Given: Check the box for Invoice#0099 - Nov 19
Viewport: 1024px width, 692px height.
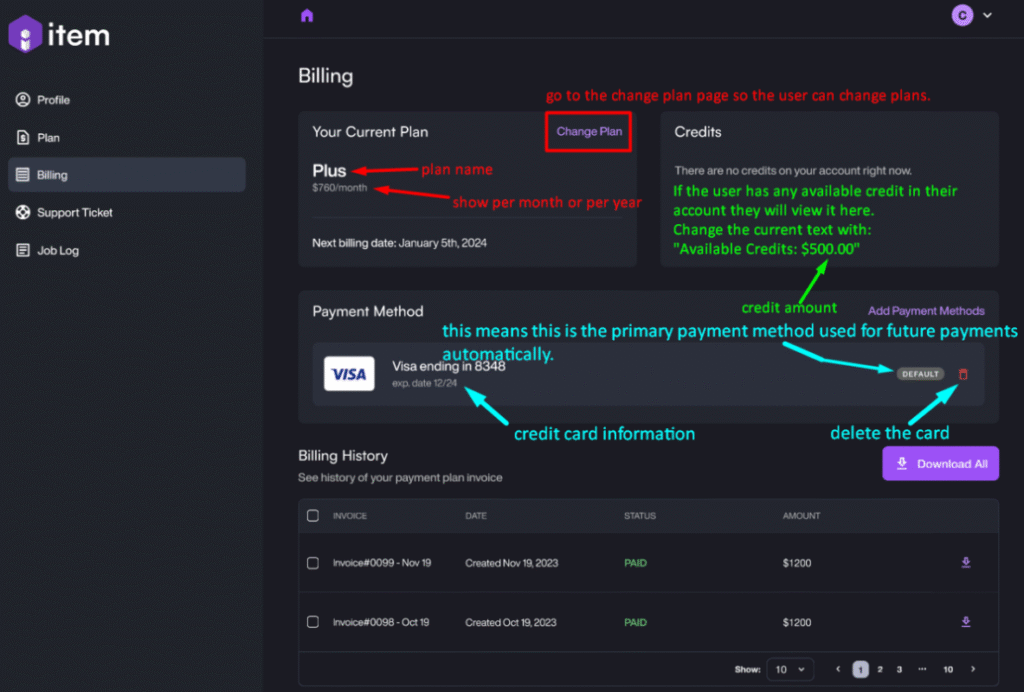Looking at the screenshot, I should point(313,563).
